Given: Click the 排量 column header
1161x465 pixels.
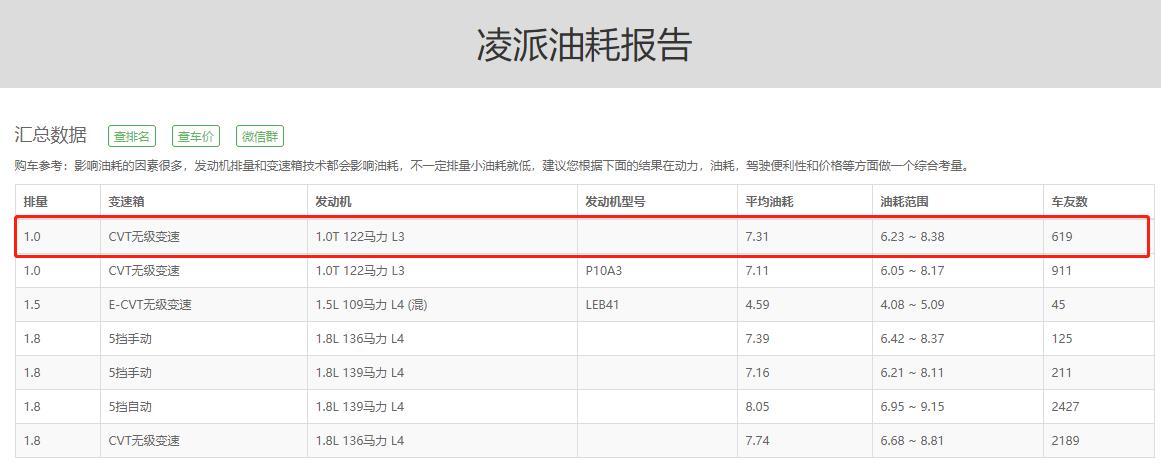Looking at the screenshot, I should tap(36, 201).
